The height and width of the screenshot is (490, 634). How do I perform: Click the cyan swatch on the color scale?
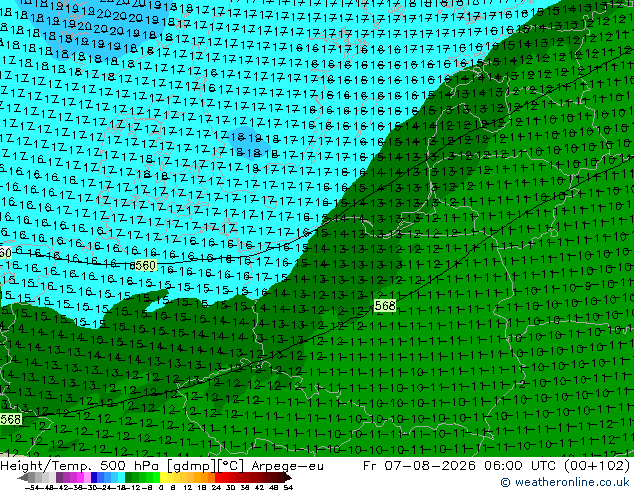[122, 478]
